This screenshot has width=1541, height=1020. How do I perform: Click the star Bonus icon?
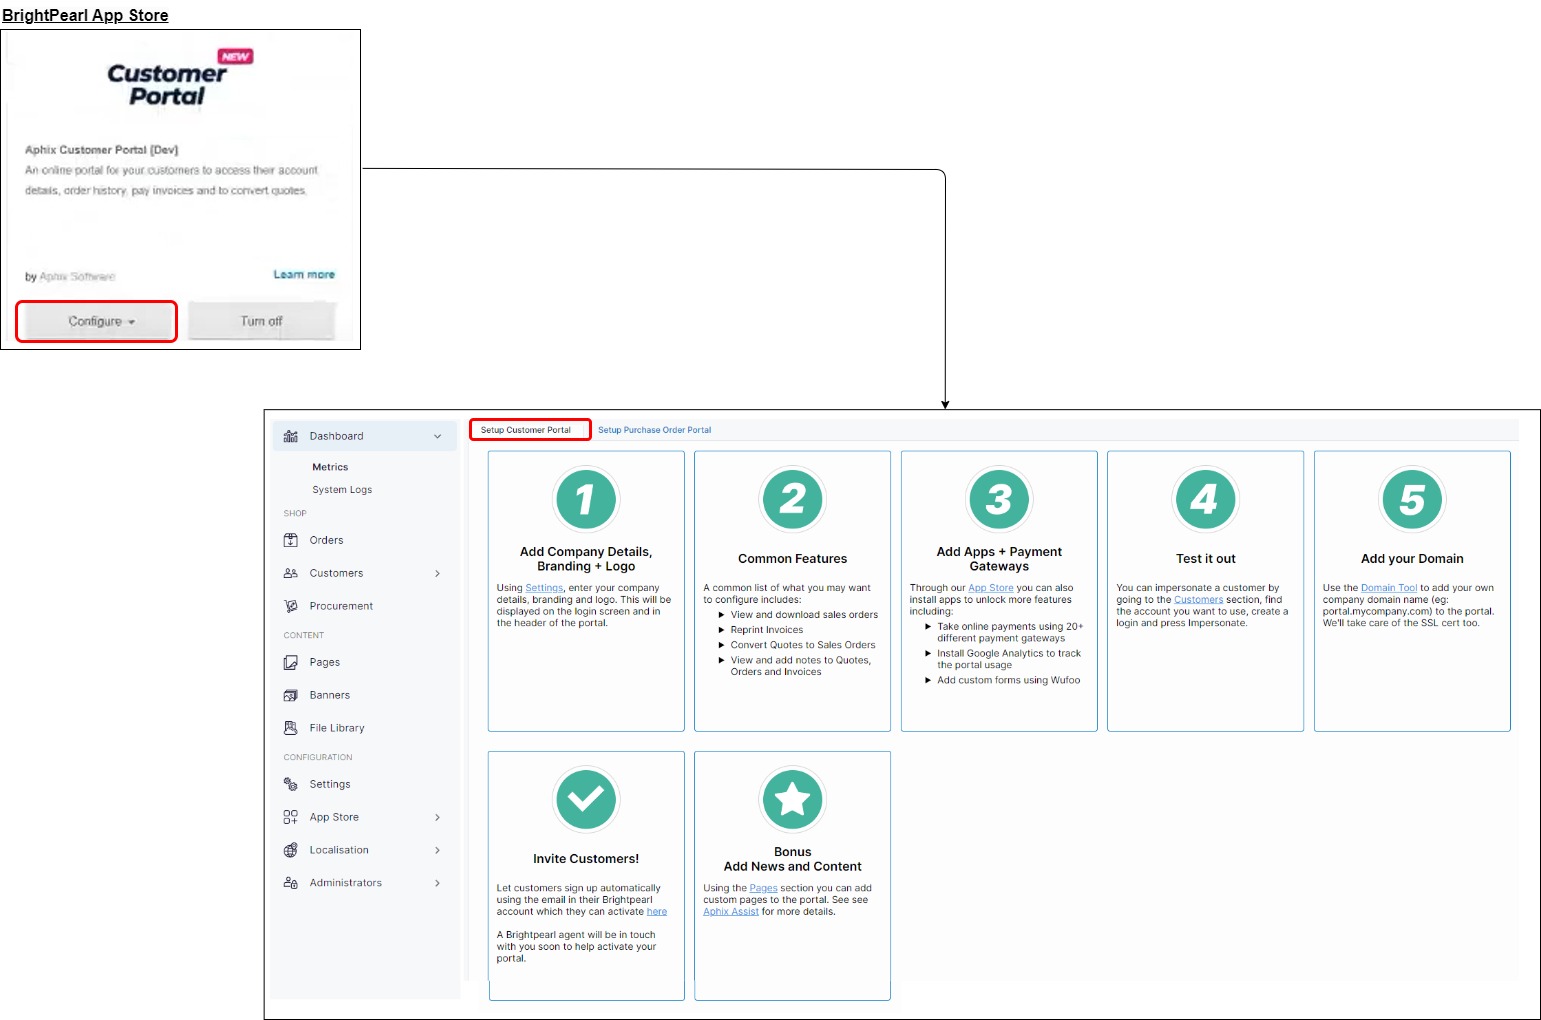[792, 799]
